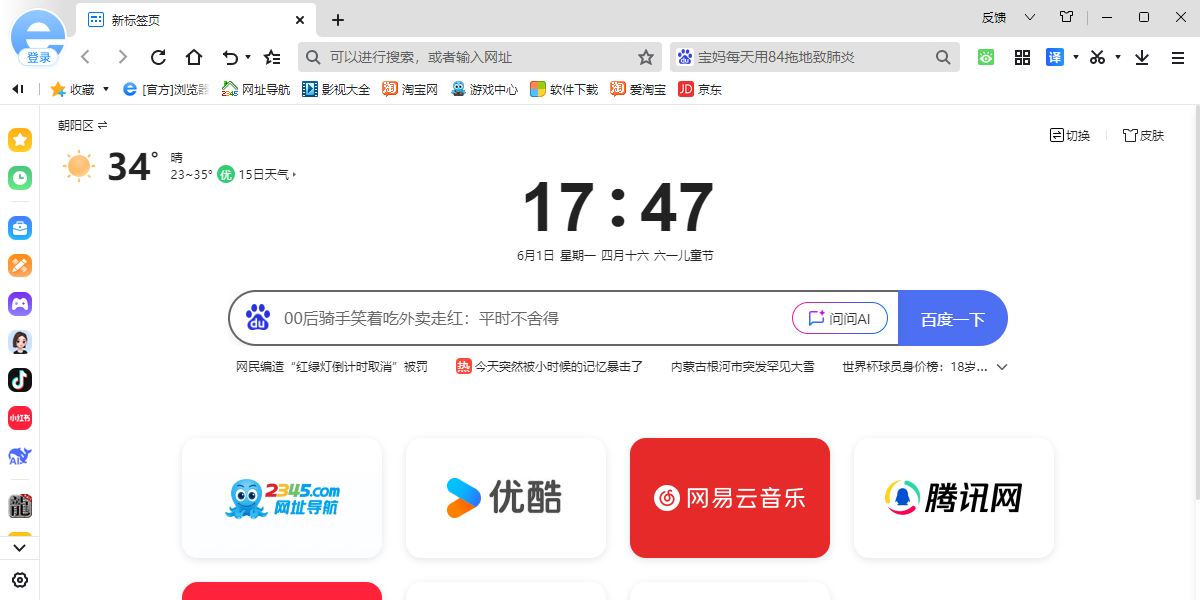Expand more hot news with the chevron
Screen dimensions: 1200x600
[x=1002, y=367]
